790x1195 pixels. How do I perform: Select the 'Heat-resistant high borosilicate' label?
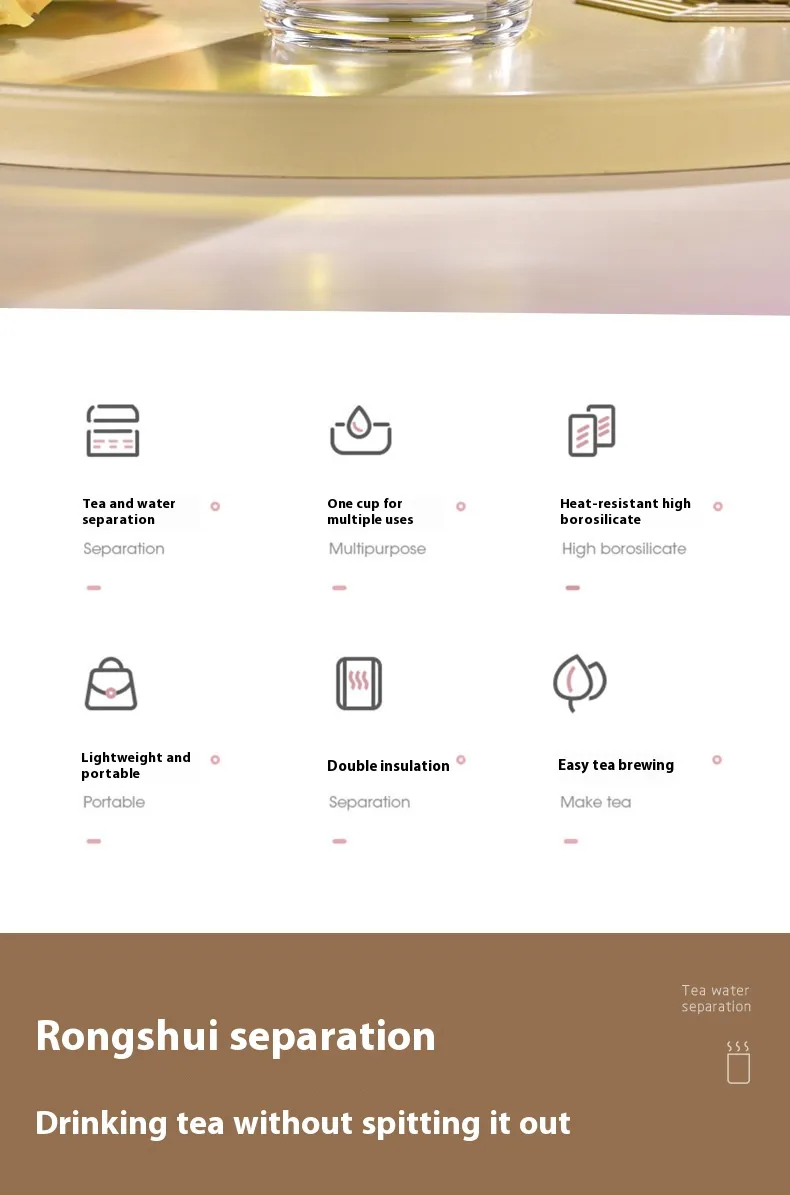(x=625, y=511)
